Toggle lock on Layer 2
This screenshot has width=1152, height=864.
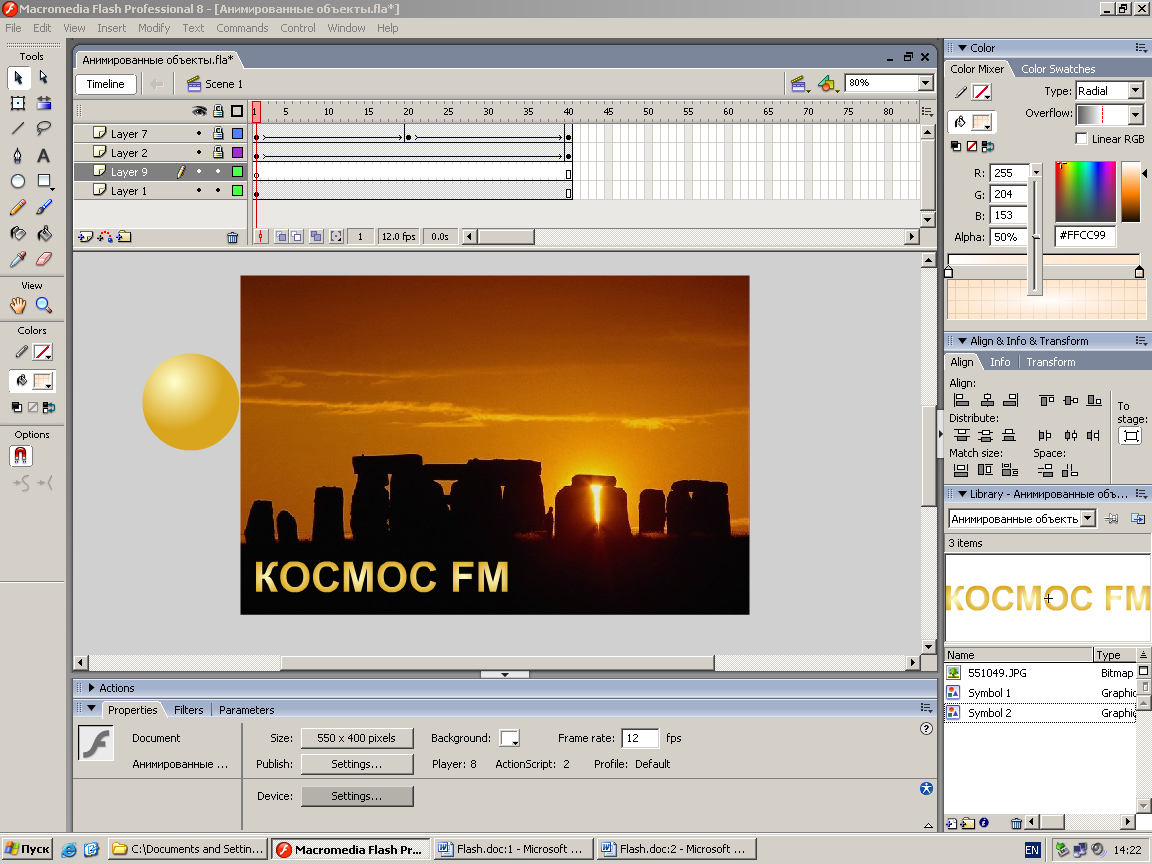click(218, 152)
